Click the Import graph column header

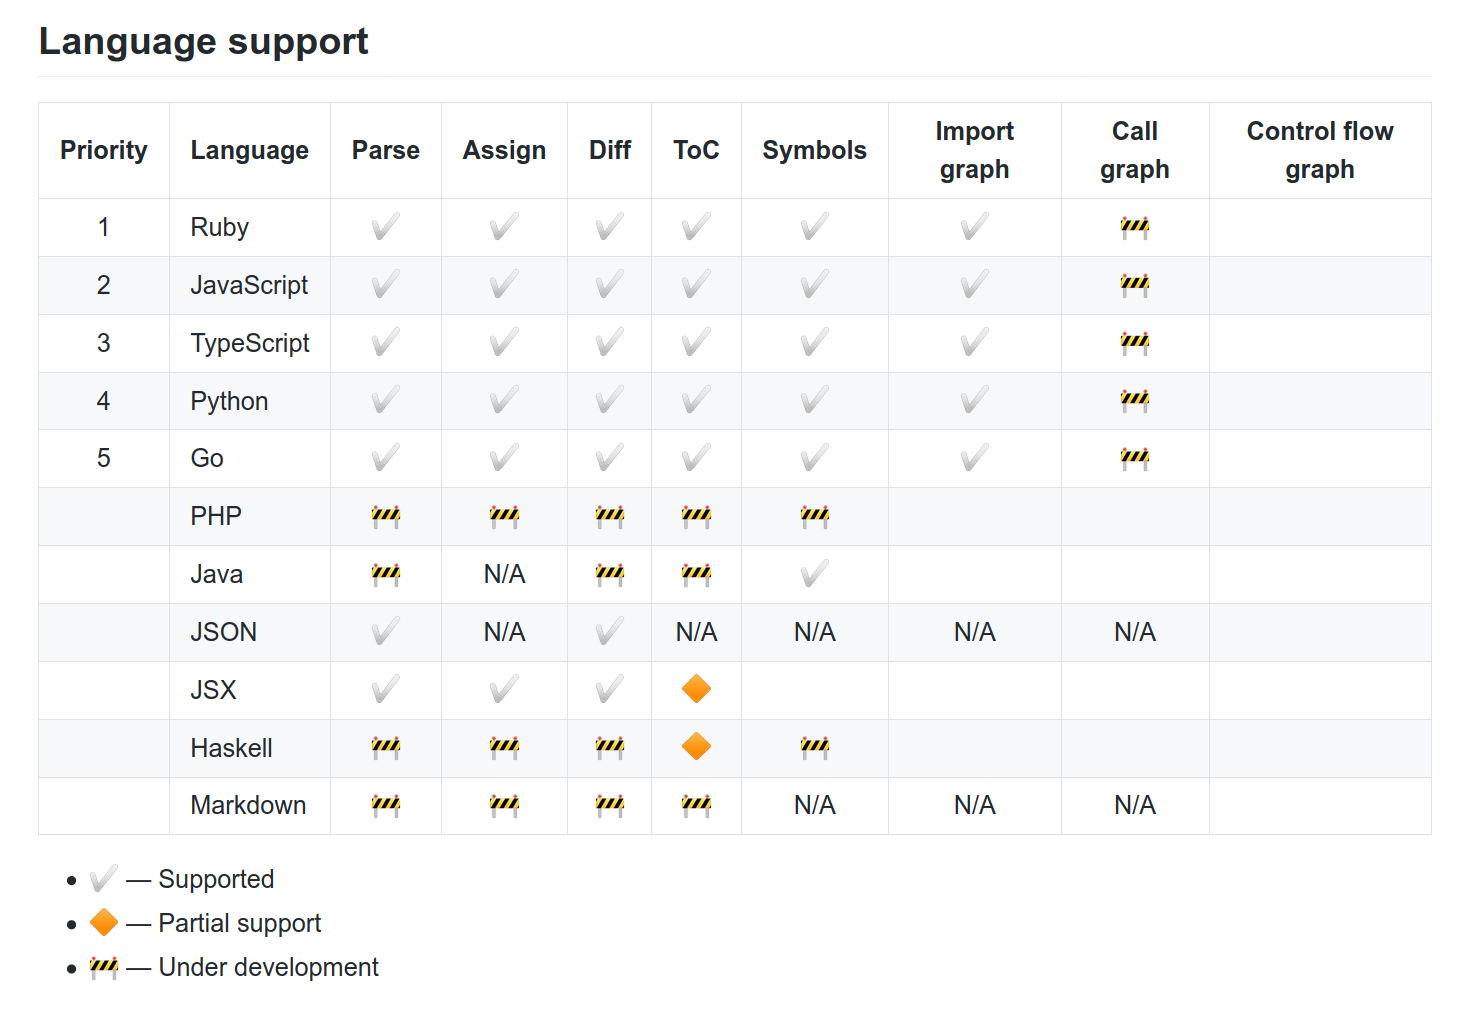(x=974, y=150)
